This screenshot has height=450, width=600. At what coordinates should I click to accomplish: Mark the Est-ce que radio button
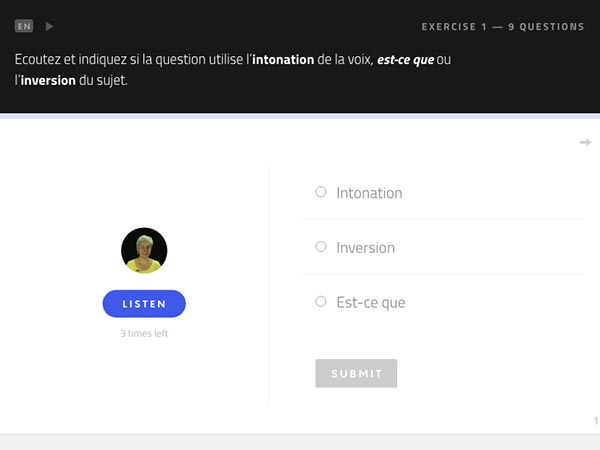point(321,302)
